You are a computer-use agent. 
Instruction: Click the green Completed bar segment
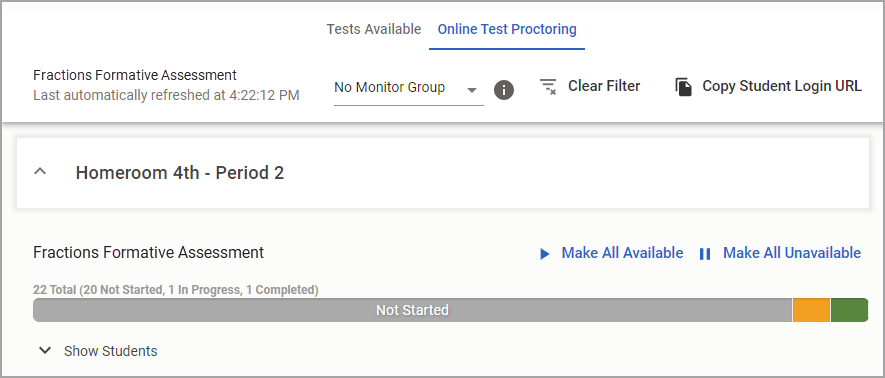point(849,310)
